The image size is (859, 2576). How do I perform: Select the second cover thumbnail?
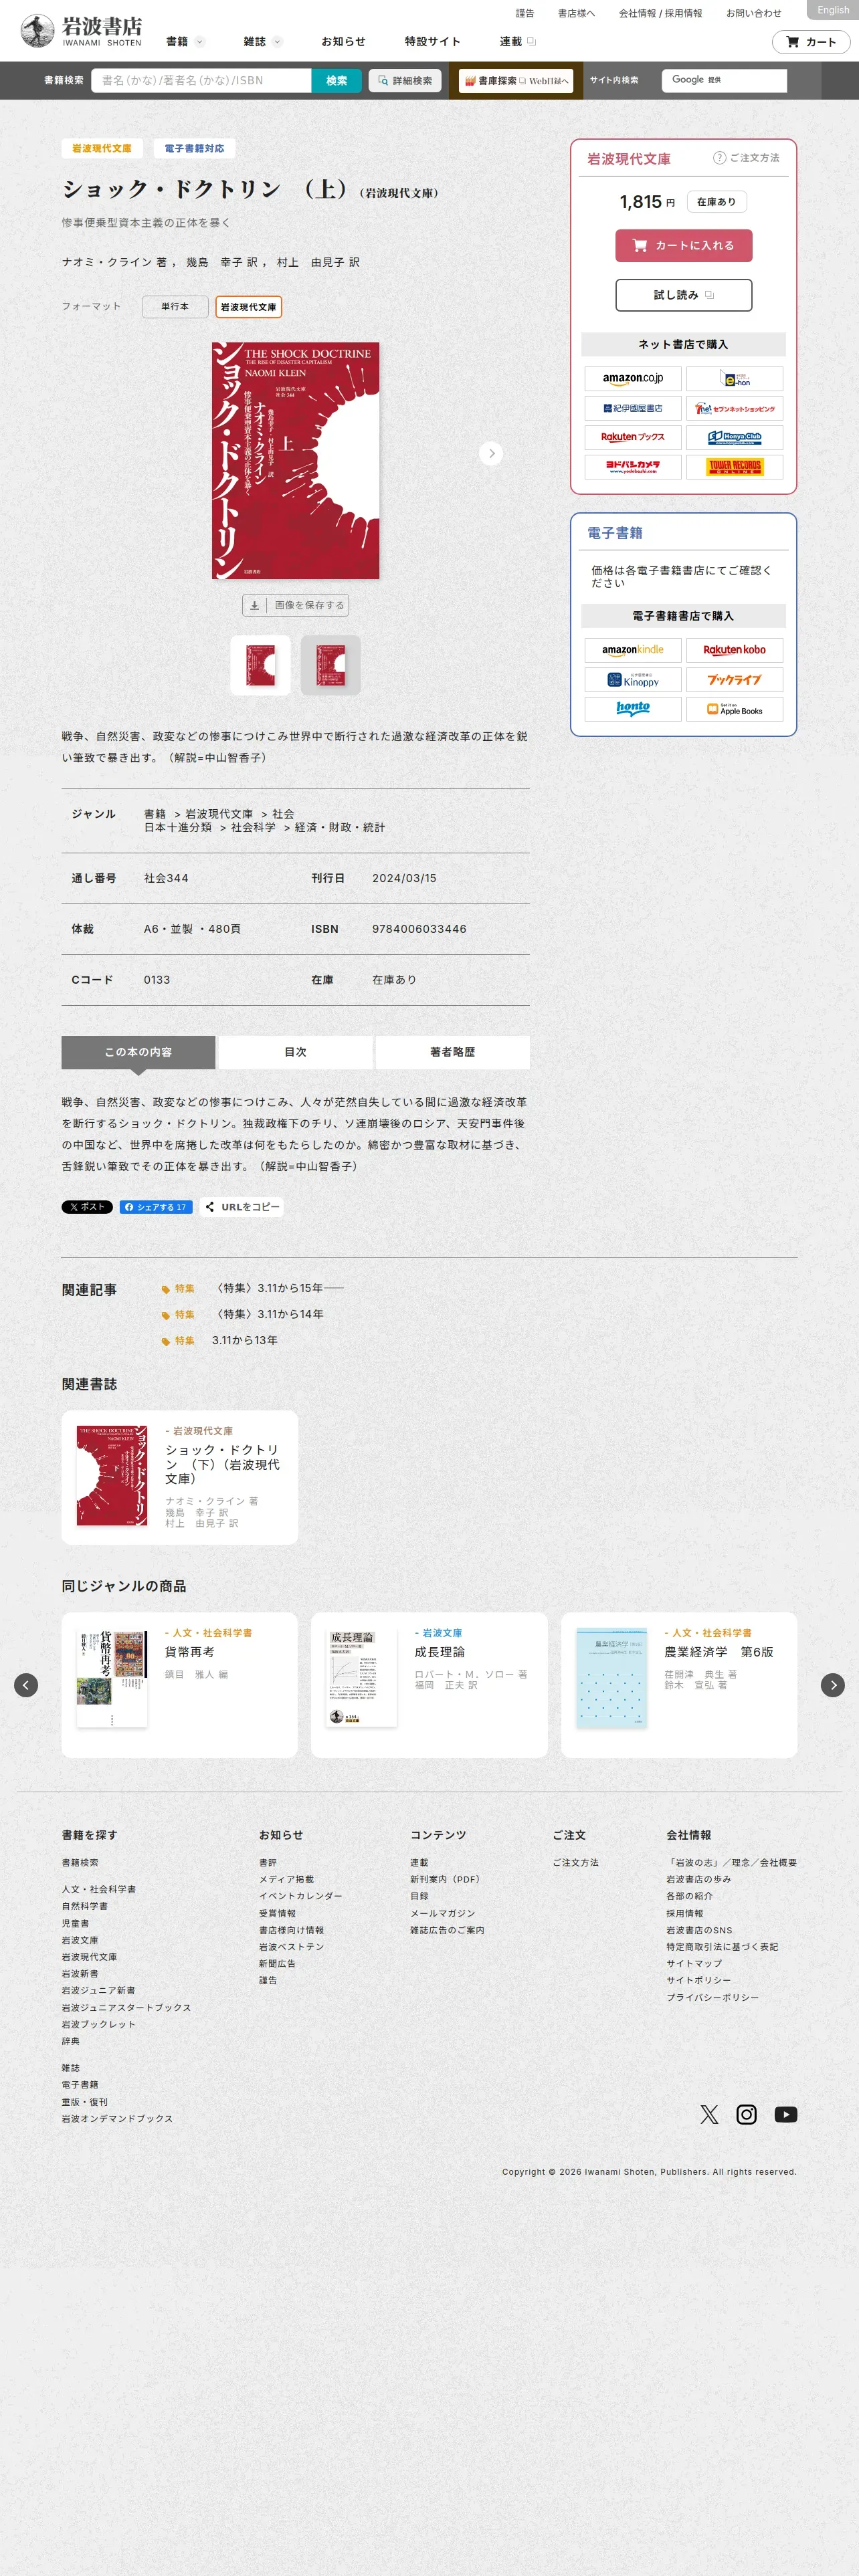pos(331,665)
